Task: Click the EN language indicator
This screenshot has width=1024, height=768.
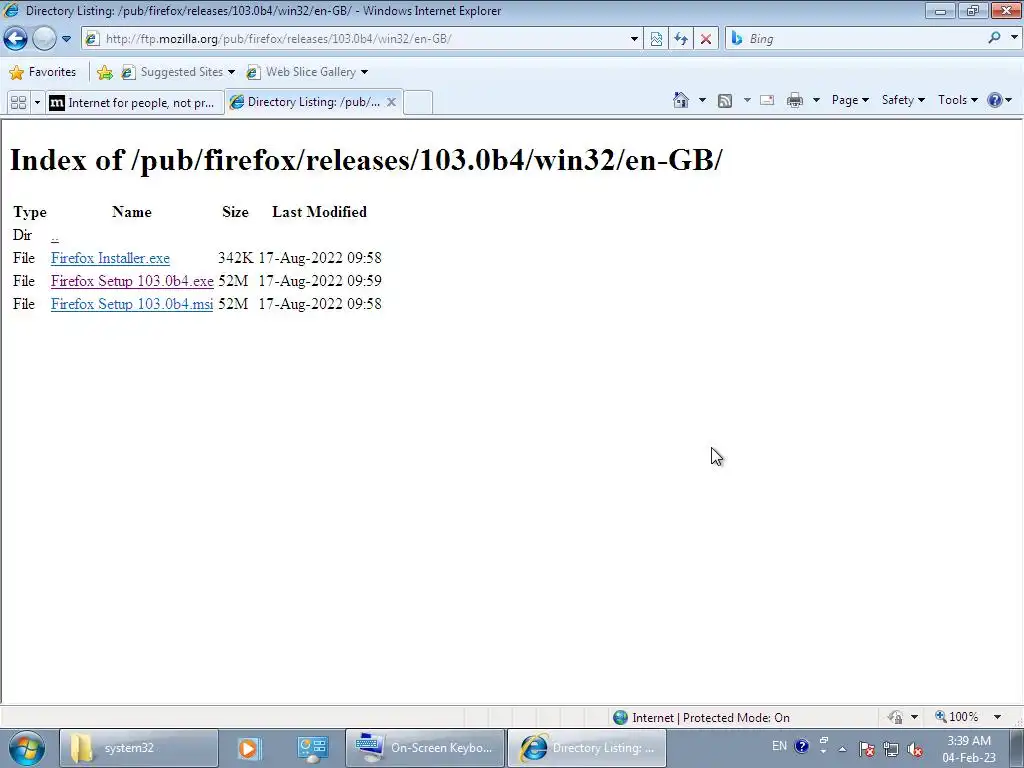Action: coord(779,746)
